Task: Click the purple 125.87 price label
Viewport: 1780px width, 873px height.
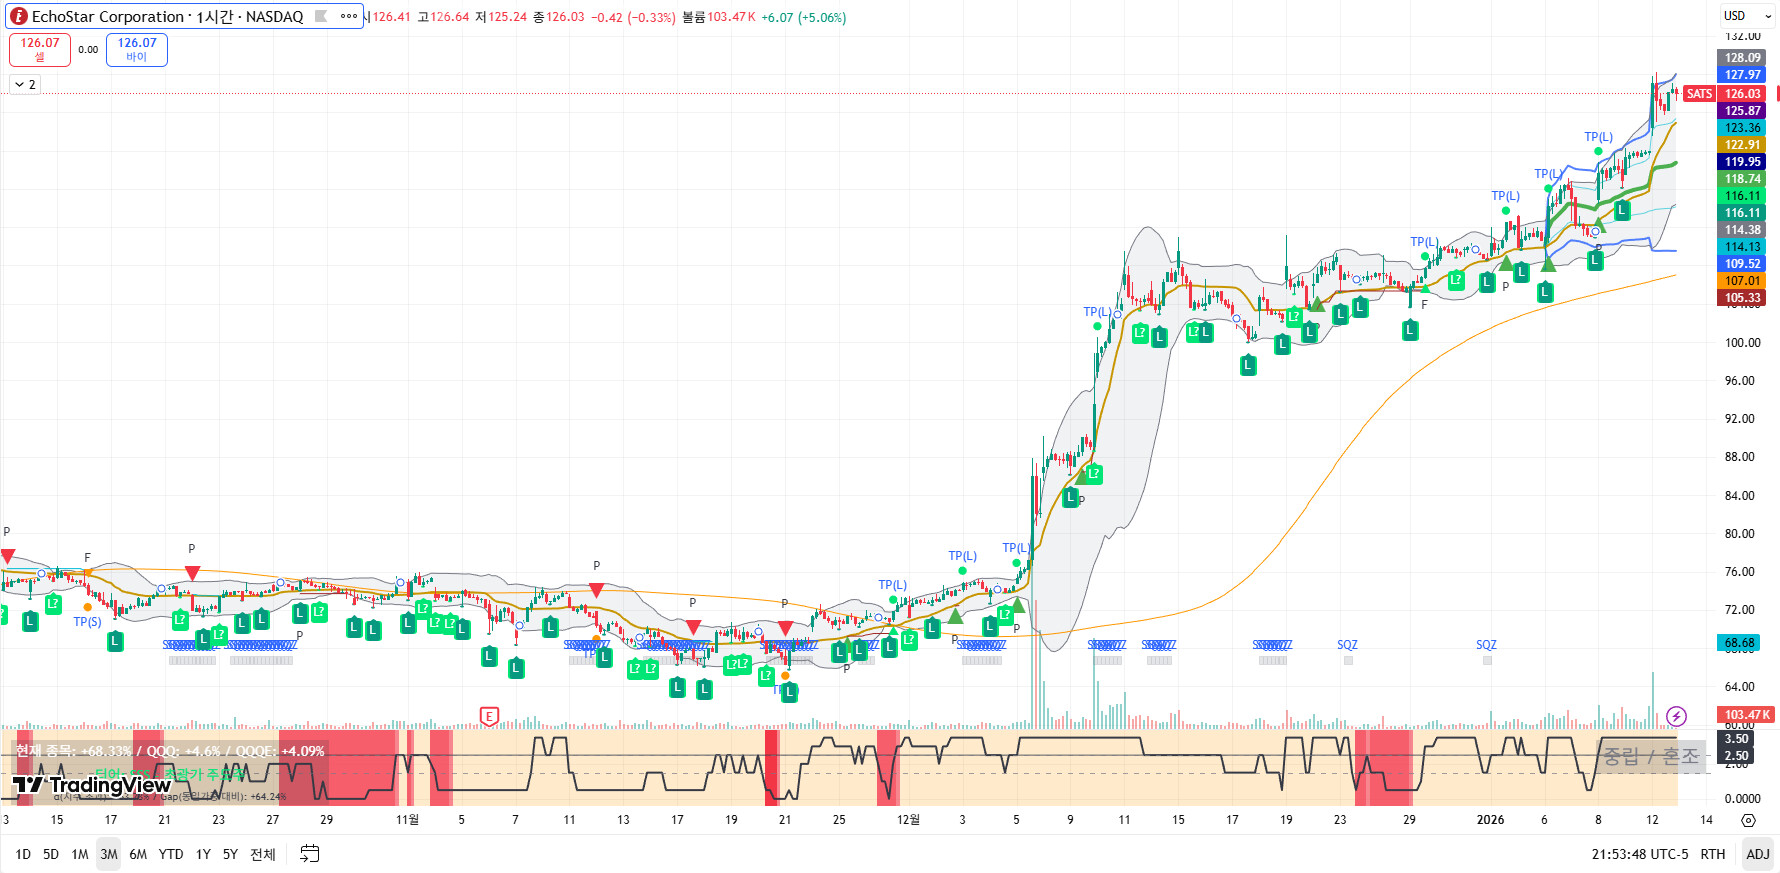Action: tap(1742, 111)
